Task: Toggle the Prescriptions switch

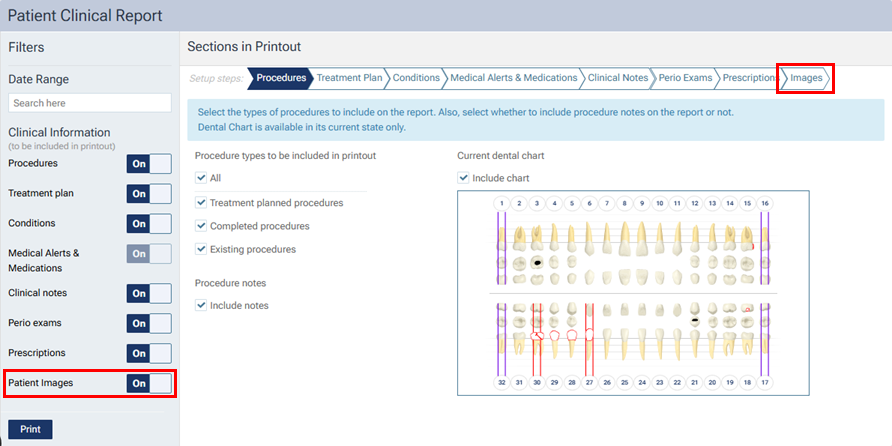Action: coord(148,353)
